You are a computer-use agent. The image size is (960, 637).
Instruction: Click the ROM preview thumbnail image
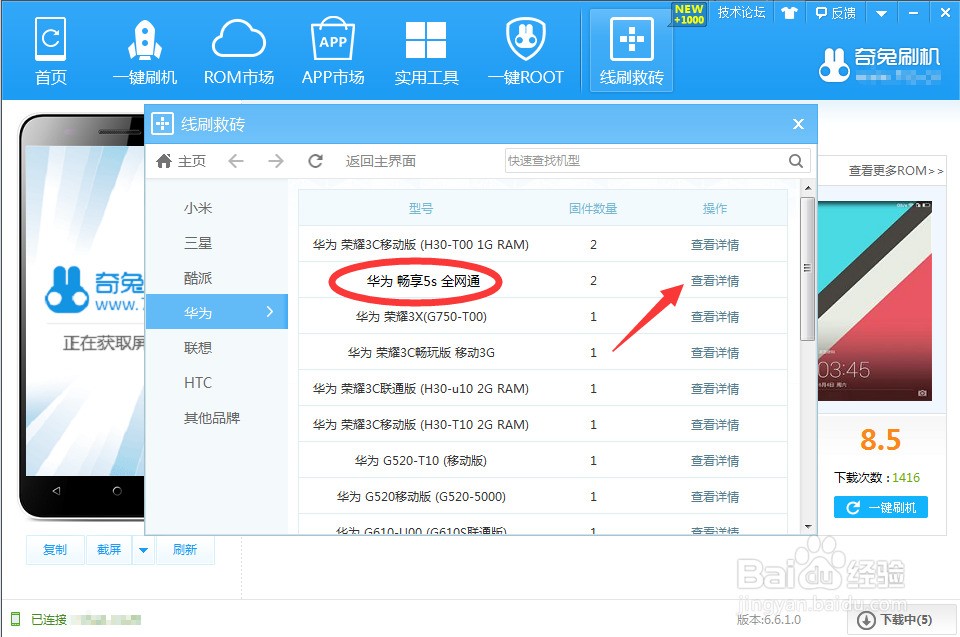coord(875,301)
